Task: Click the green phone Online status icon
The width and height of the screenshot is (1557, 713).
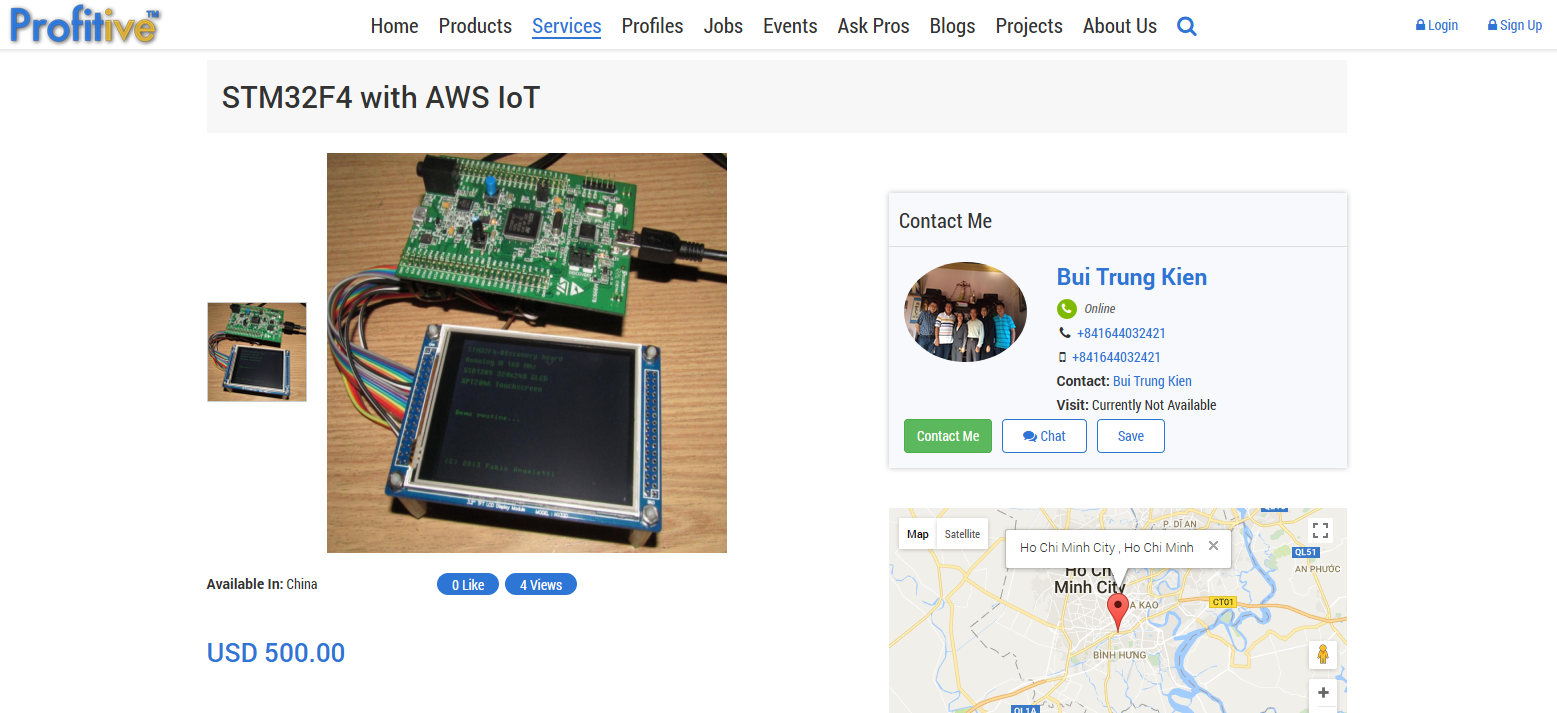Action: click(1066, 308)
